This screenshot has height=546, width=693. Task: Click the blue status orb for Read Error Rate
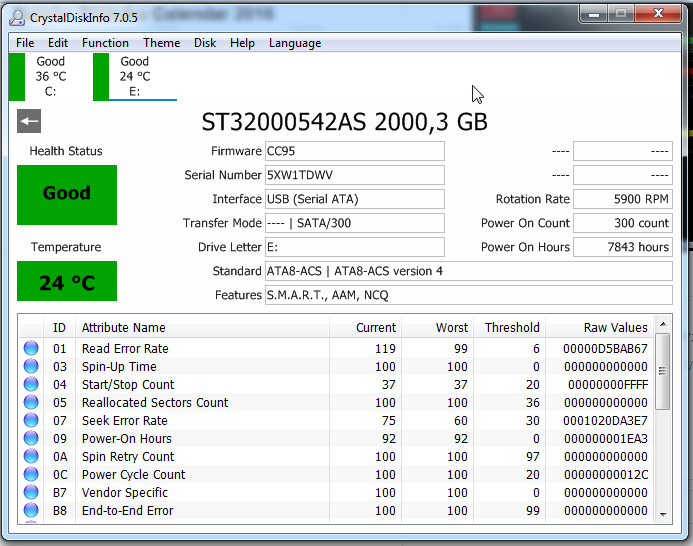click(31, 348)
